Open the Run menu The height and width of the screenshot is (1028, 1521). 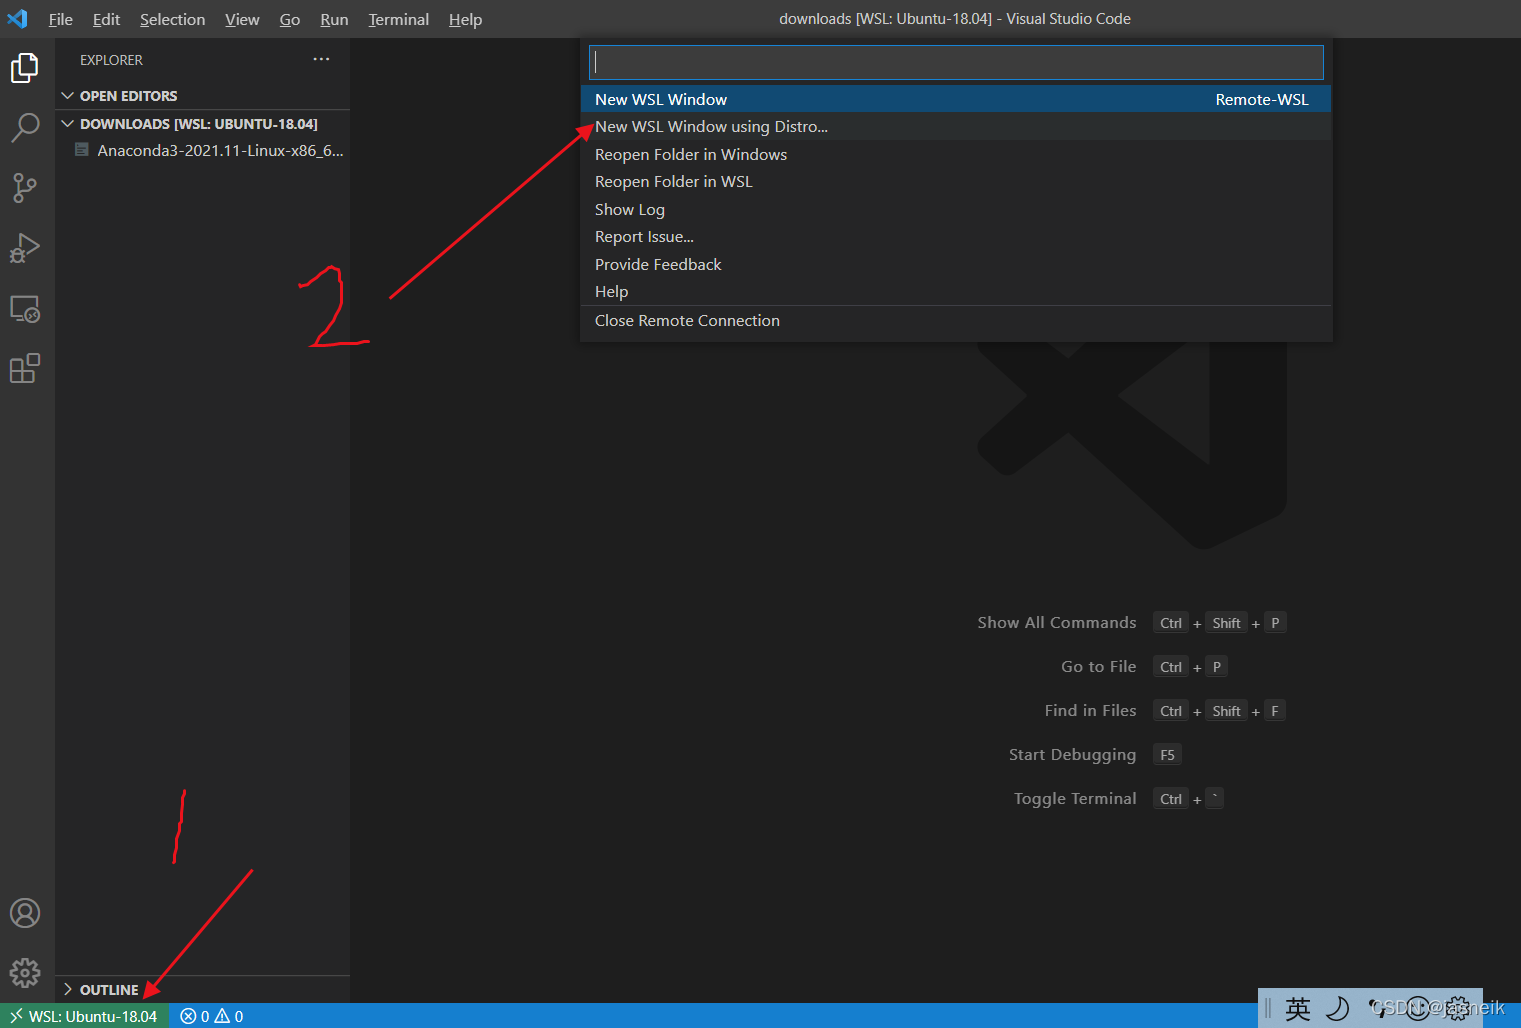point(334,19)
